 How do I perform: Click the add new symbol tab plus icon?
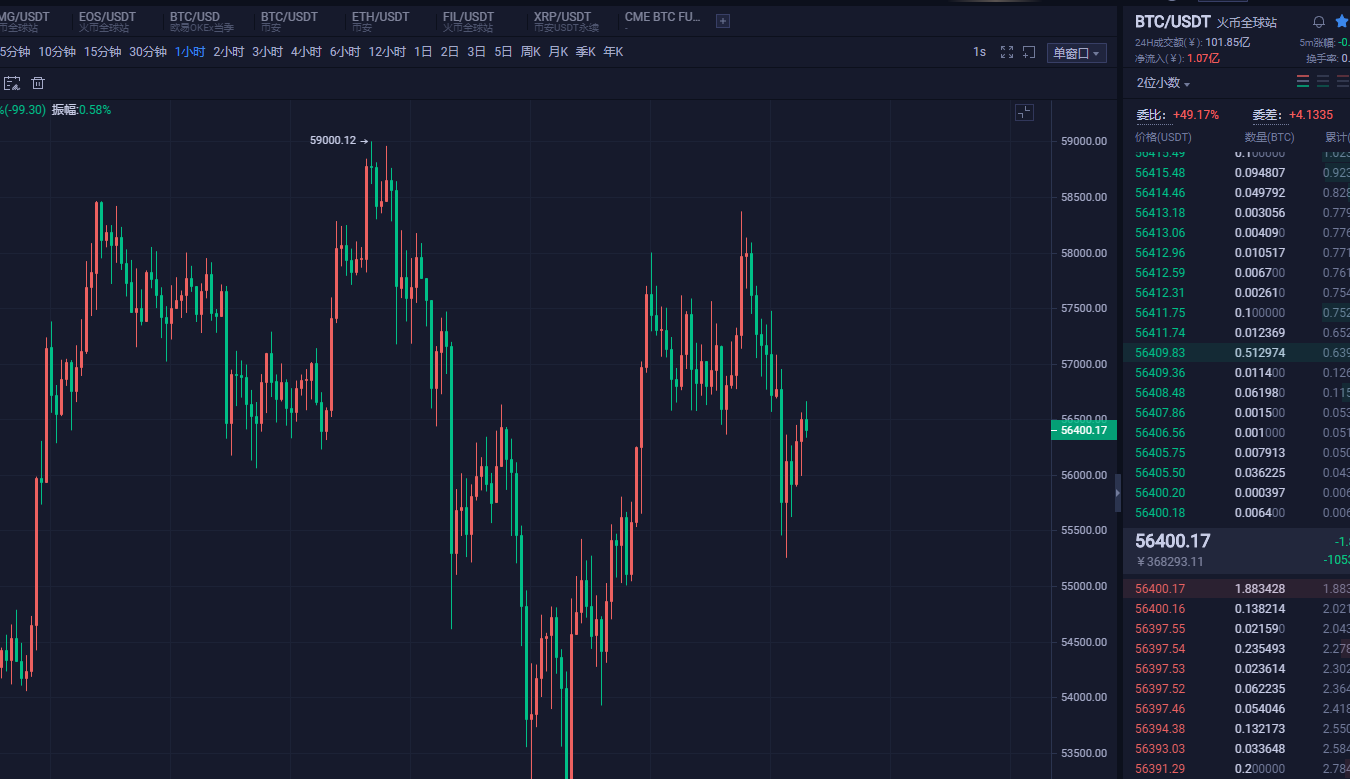point(723,21)
